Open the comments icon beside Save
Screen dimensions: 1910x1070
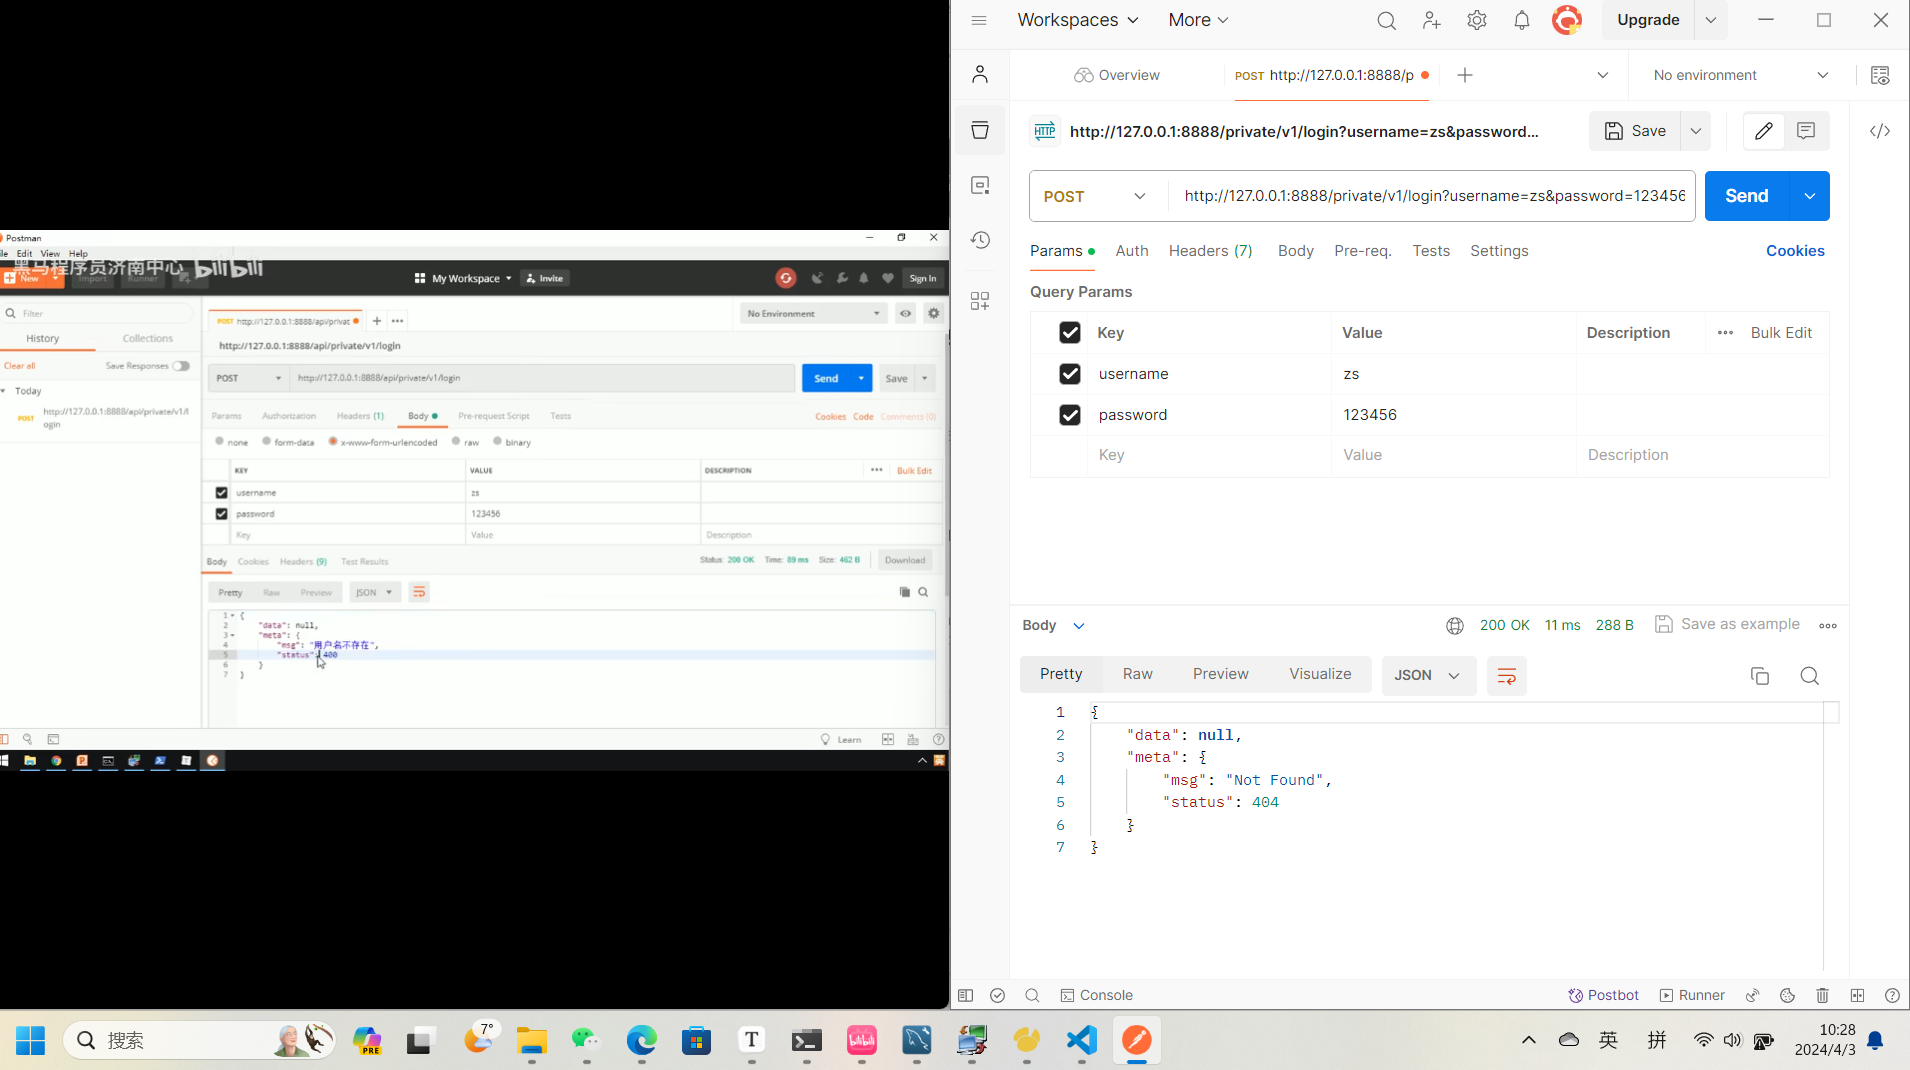click(1806, 131)
